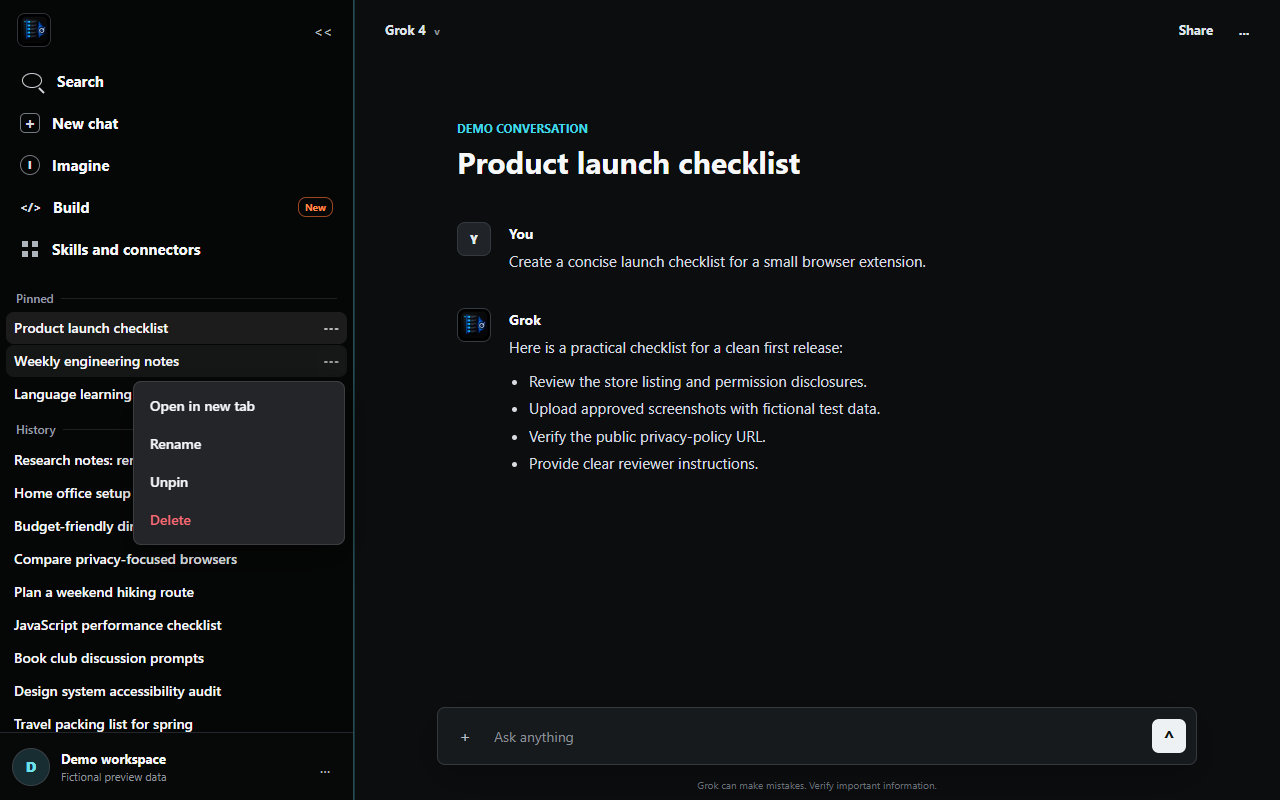Click the plus attach icon in the message box
Screen dimensions: 1280x800
(465, 737)
